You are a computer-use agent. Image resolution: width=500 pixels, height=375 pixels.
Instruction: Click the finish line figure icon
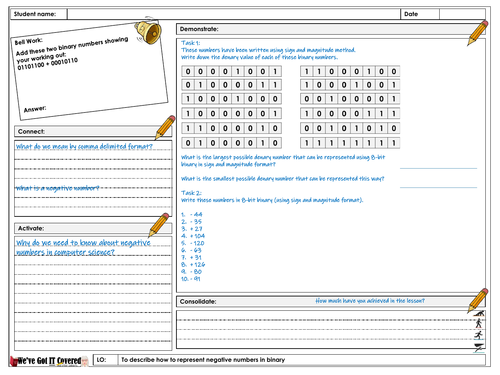coord(479,347)
